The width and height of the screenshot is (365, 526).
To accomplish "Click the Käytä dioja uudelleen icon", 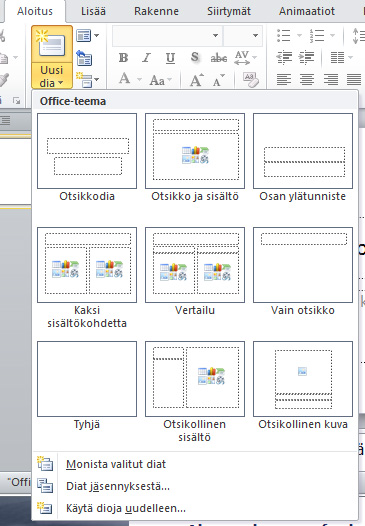I will pos(45,508).
